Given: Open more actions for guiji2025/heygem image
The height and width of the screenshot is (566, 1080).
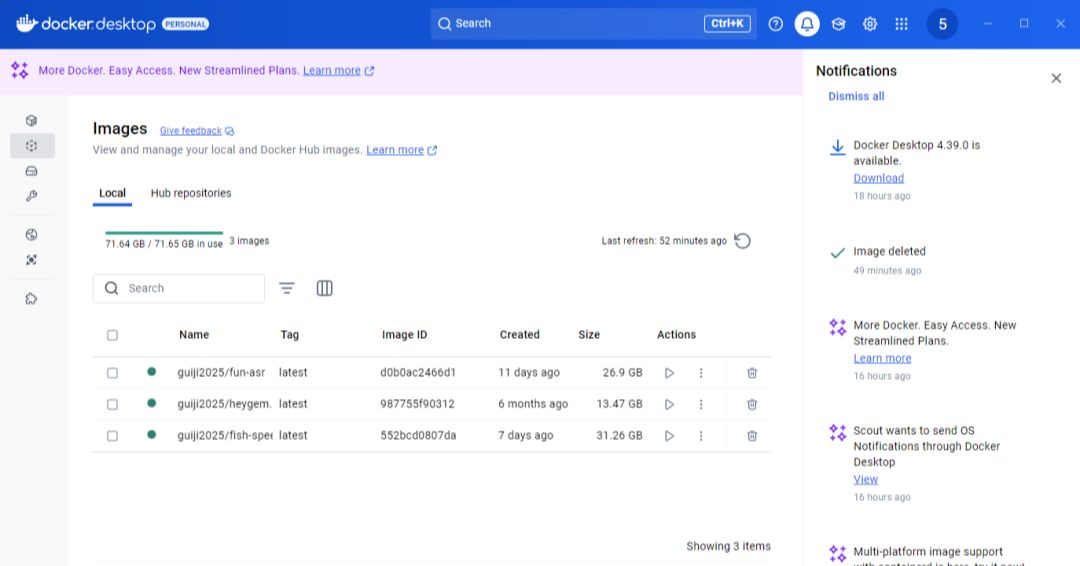Looking at the screenshot, I should 701,404.
